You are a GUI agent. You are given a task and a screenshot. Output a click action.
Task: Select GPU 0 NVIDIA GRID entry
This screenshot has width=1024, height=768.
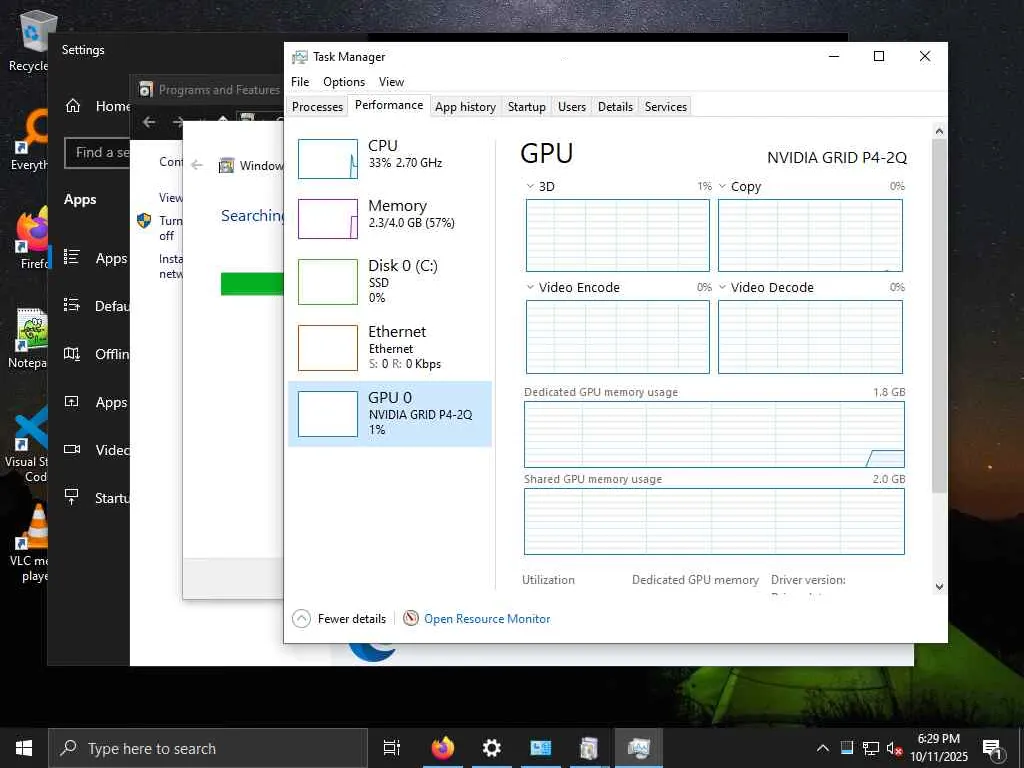390,413
